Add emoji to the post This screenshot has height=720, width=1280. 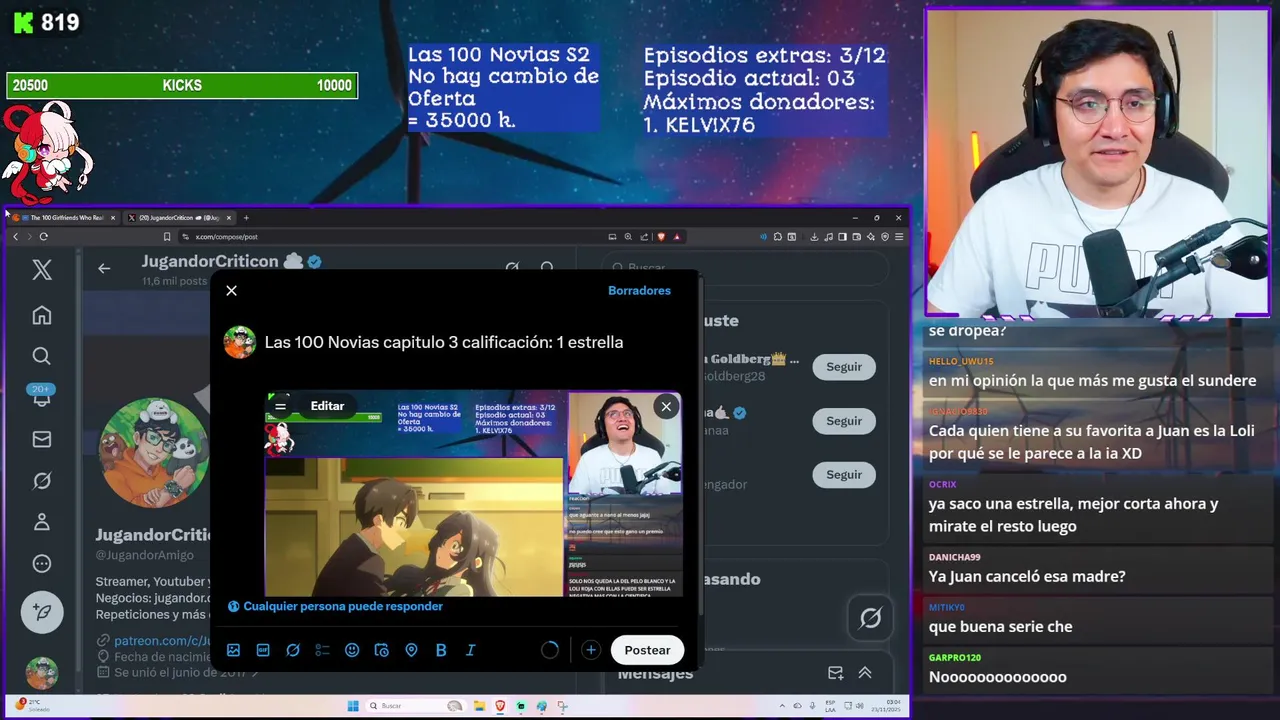tap(352, 650)
